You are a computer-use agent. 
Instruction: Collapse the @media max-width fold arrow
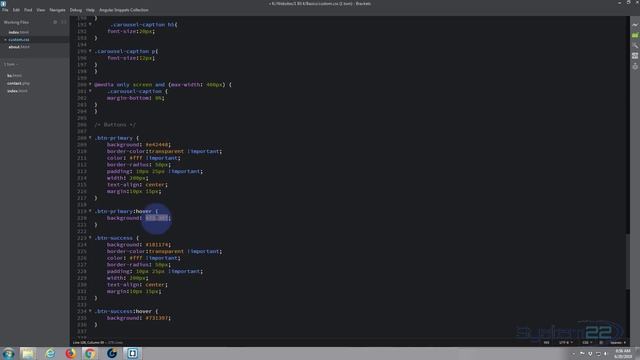point(90,84)
